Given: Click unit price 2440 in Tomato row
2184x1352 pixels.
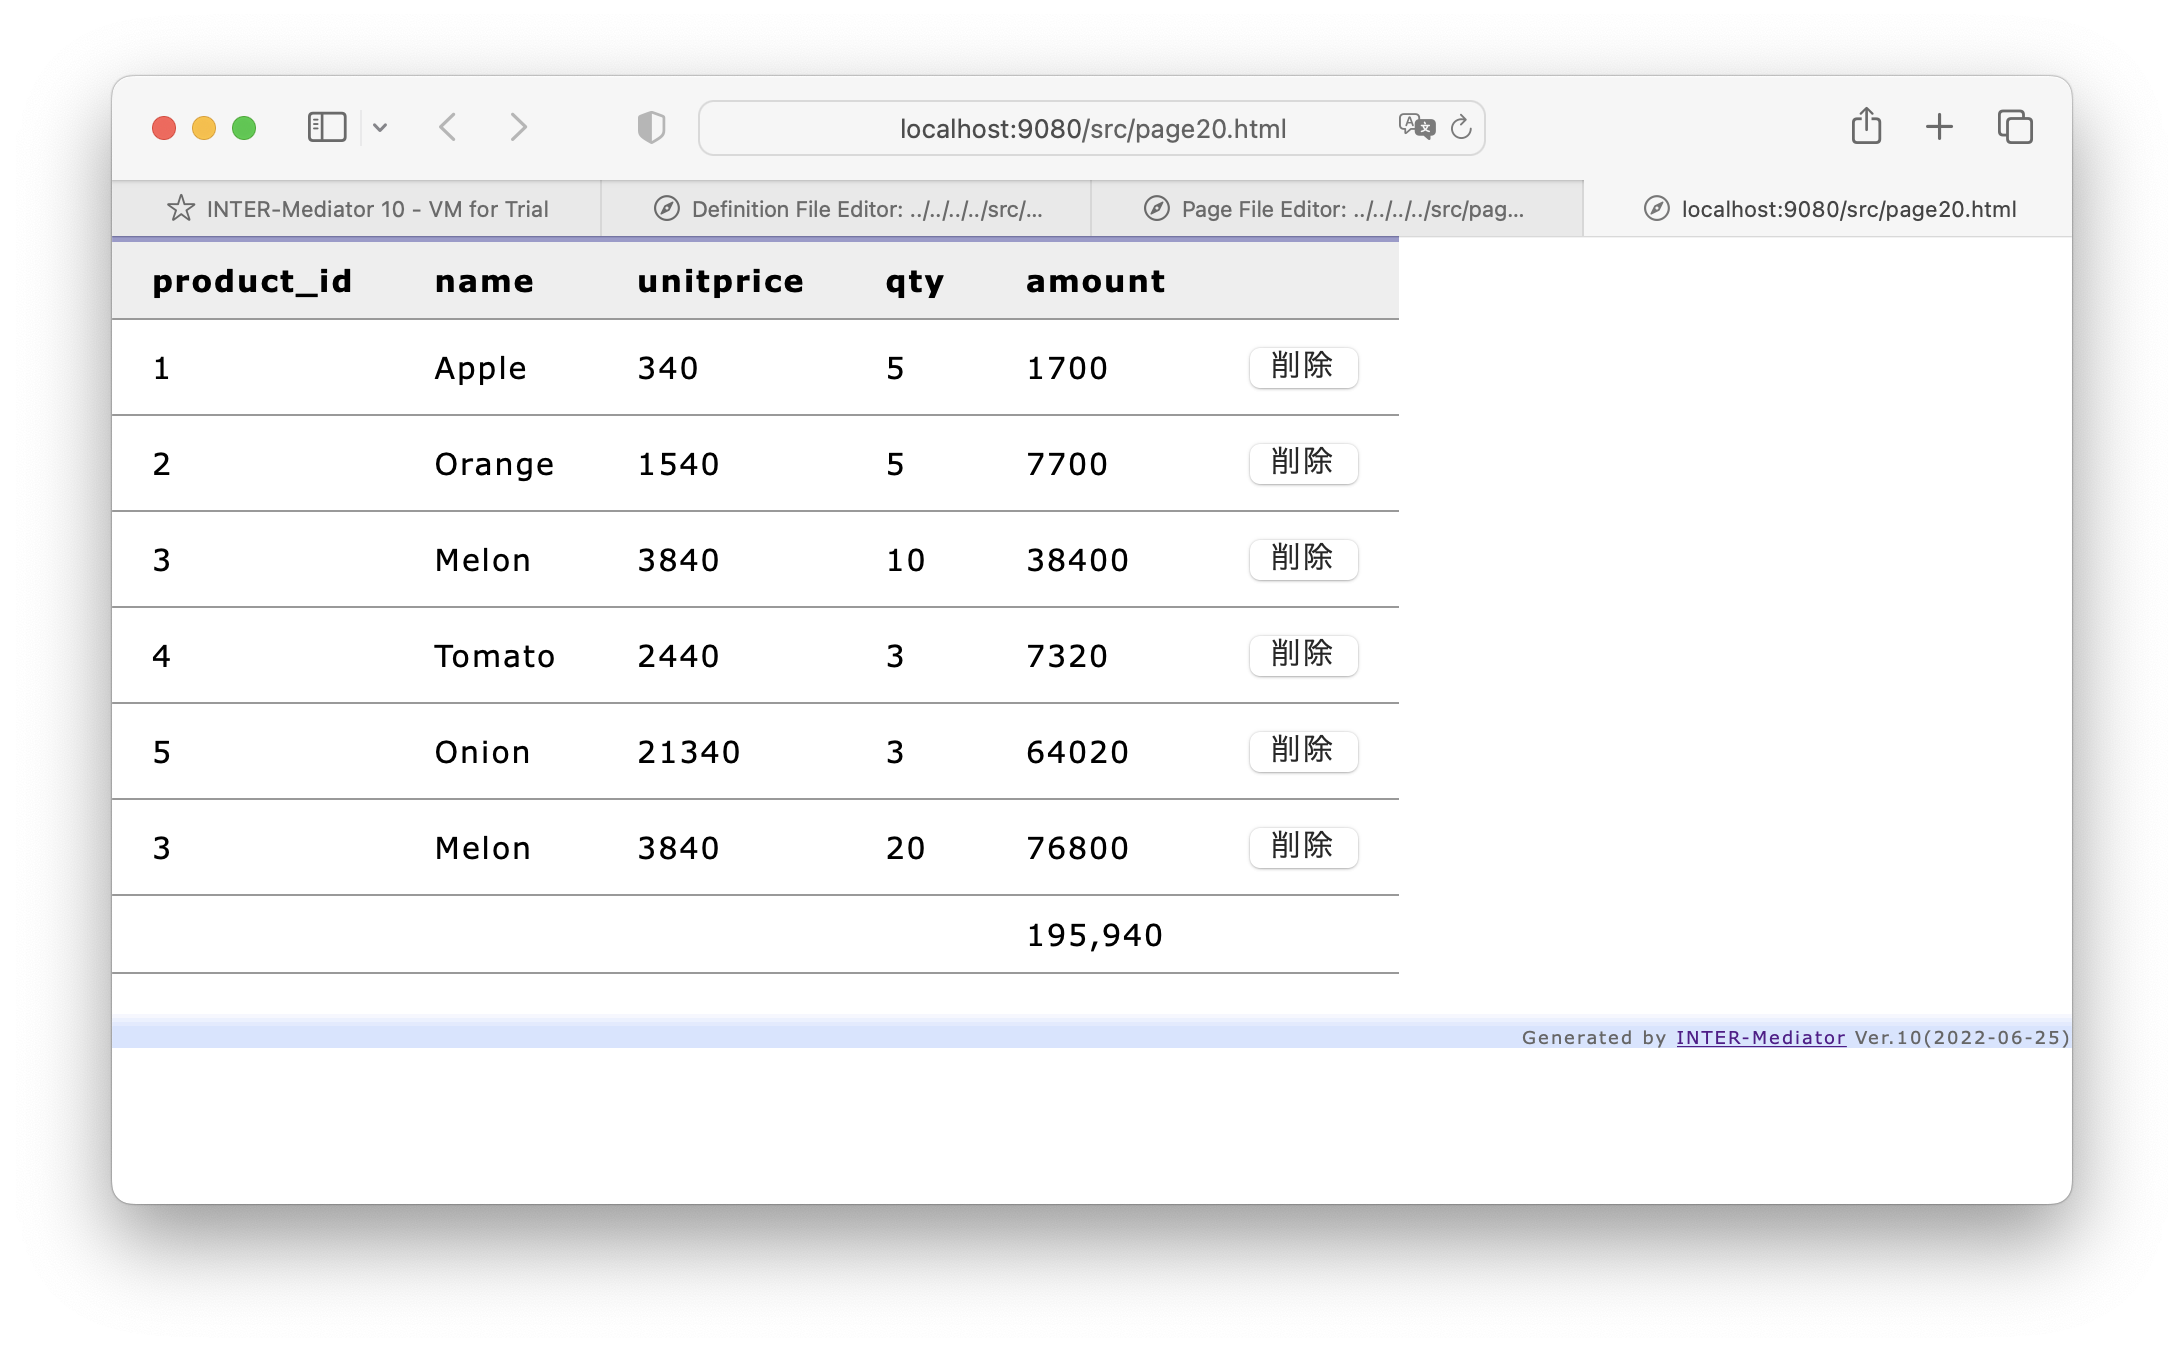Looking at the screenshot, I should pyautogui.click(x=678, y=657).
